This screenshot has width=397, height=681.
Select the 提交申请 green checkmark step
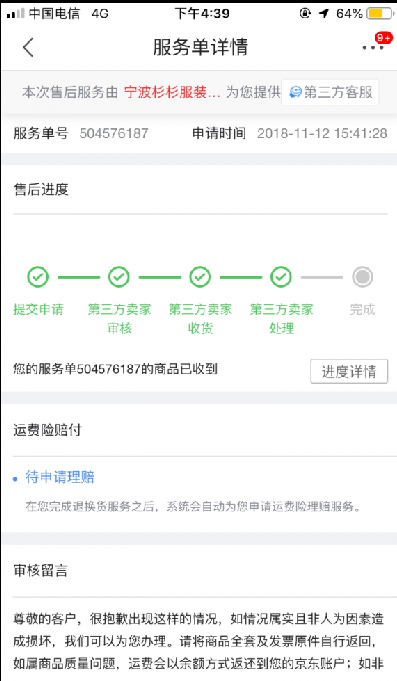click(38, 277)
